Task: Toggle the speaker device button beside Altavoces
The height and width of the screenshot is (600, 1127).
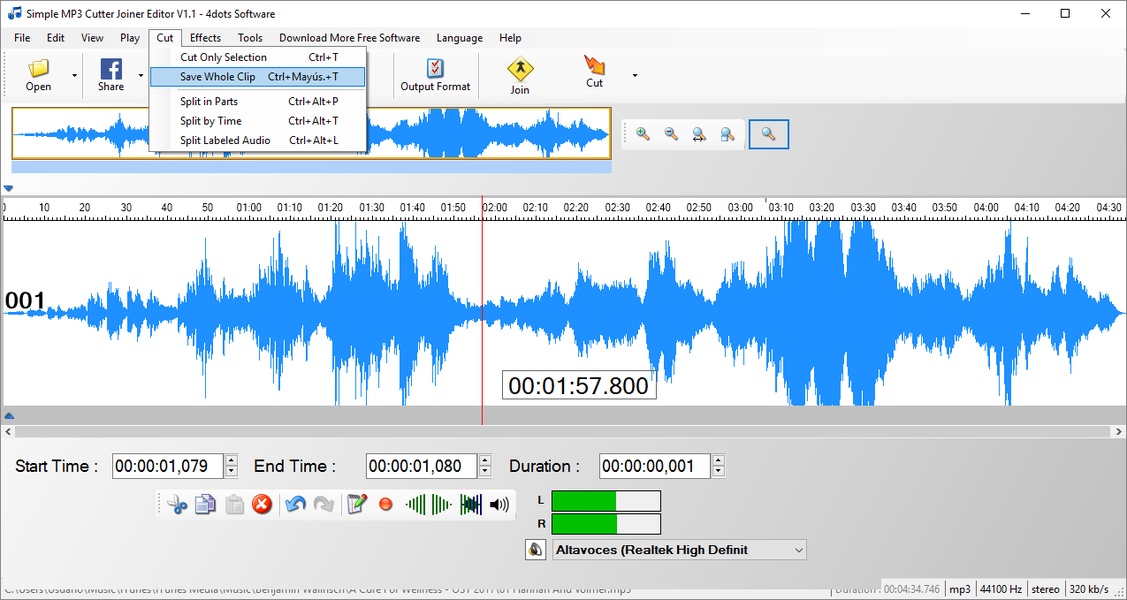Action: pyautogui.click(x=536, y=550)
